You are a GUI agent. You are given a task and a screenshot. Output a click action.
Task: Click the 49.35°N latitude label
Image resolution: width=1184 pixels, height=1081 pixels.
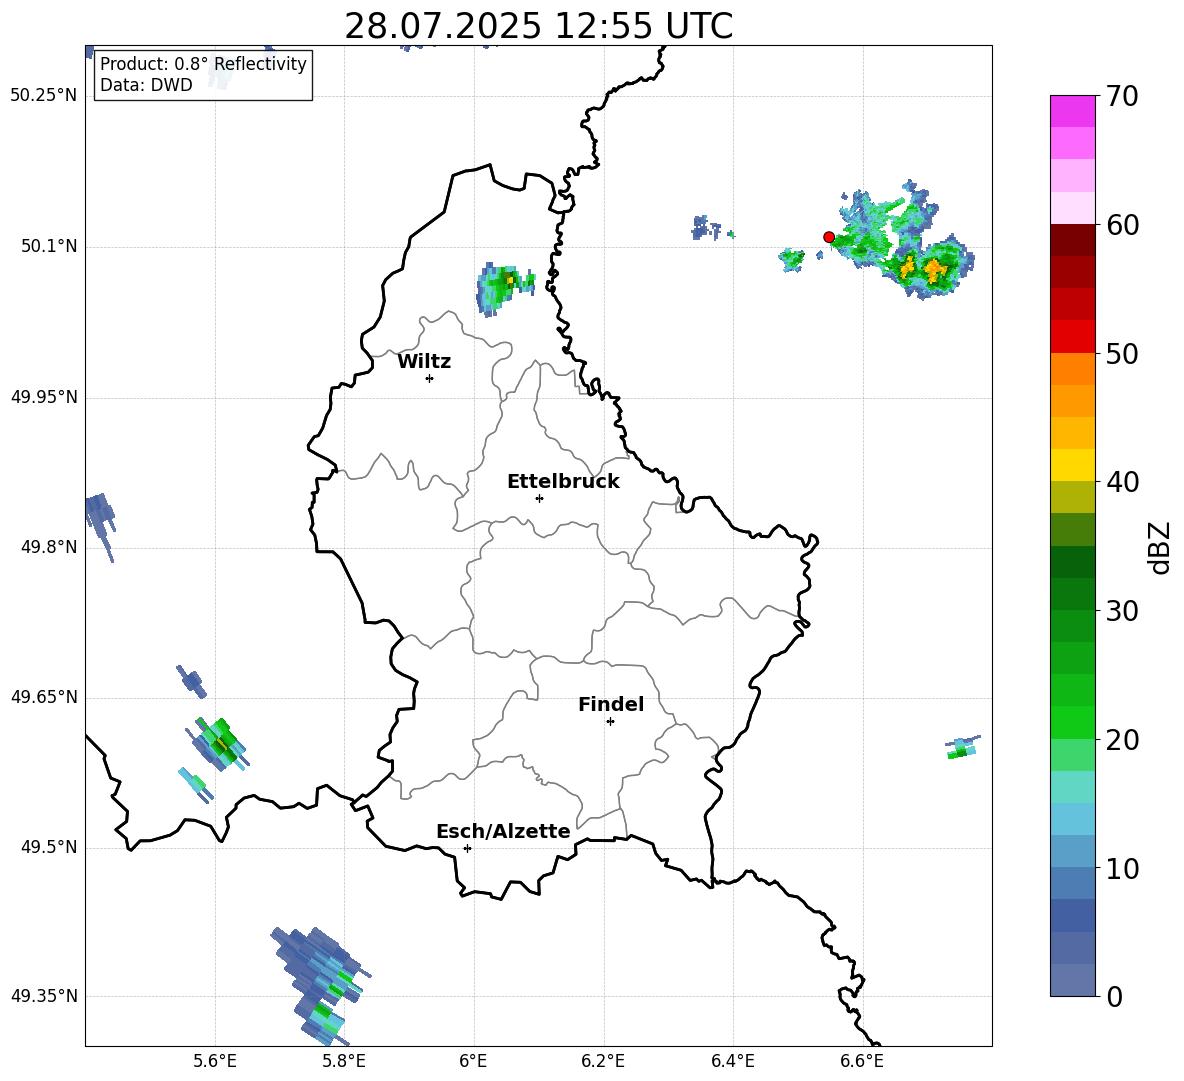(44, 996)
